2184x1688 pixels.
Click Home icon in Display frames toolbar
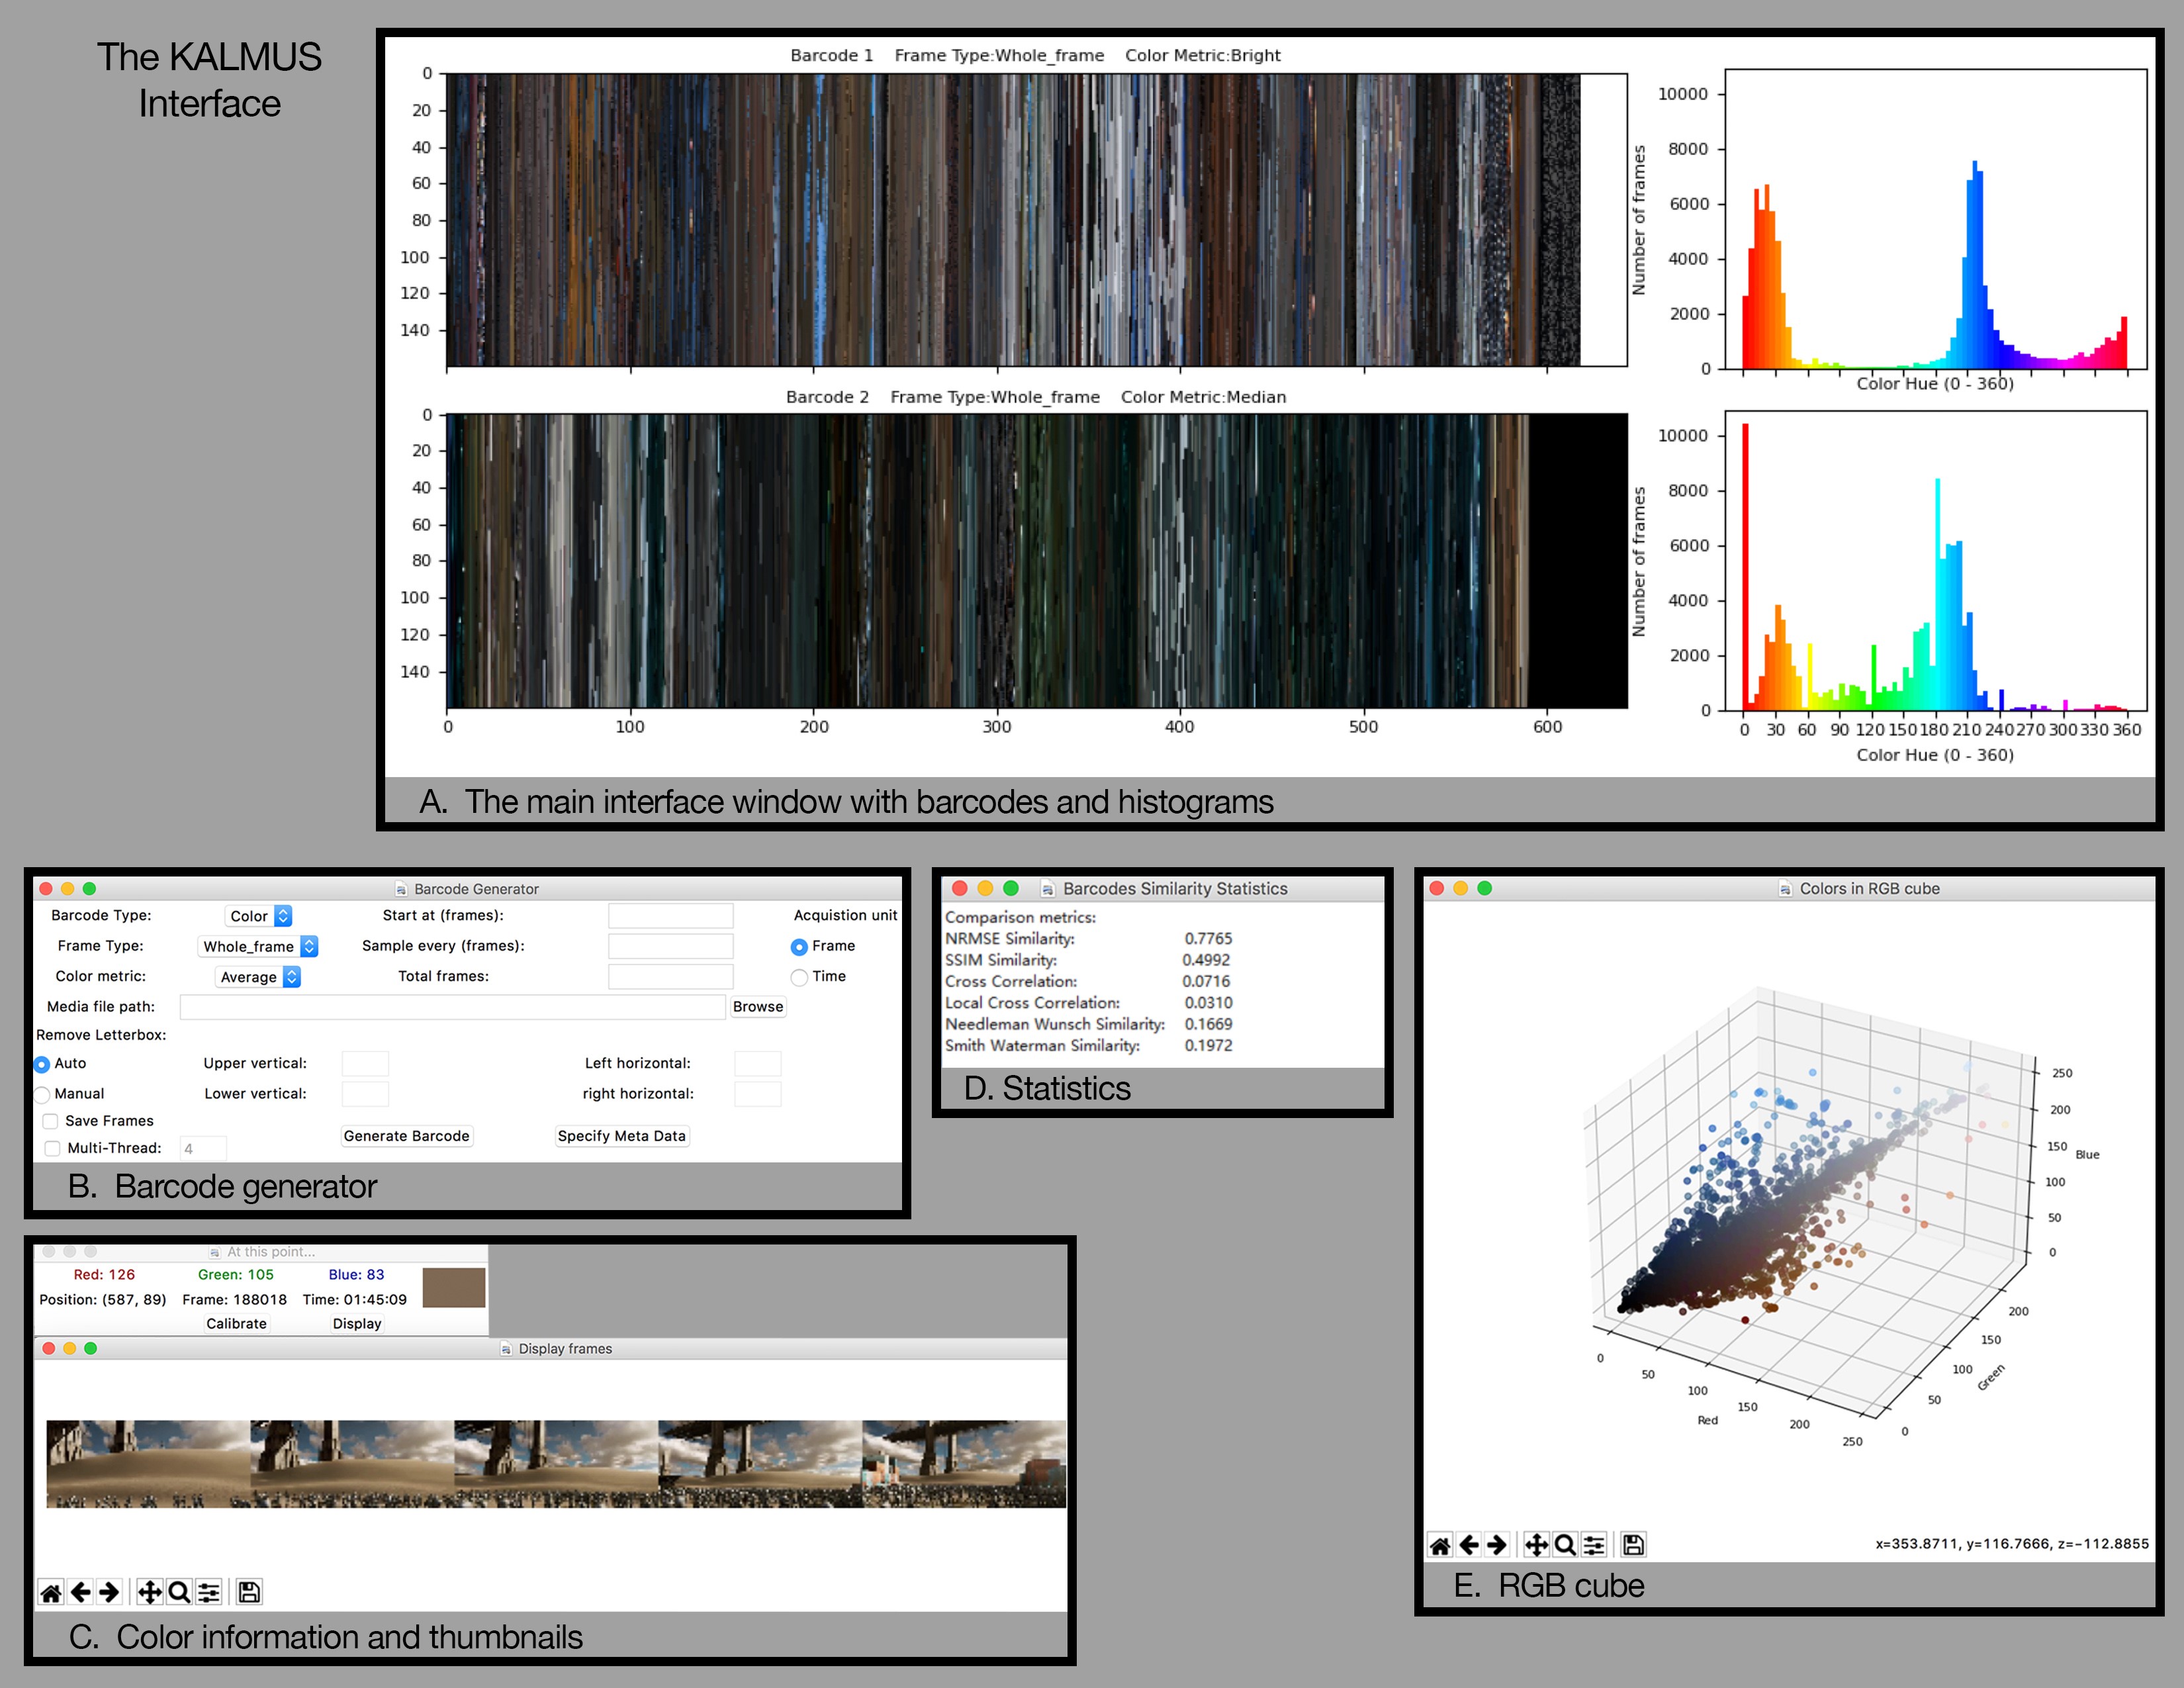(51, 1592)
